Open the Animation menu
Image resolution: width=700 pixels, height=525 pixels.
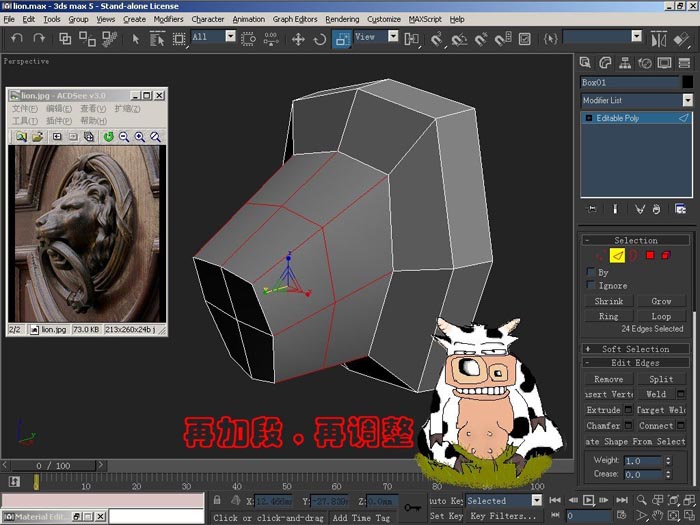[248, 19]
